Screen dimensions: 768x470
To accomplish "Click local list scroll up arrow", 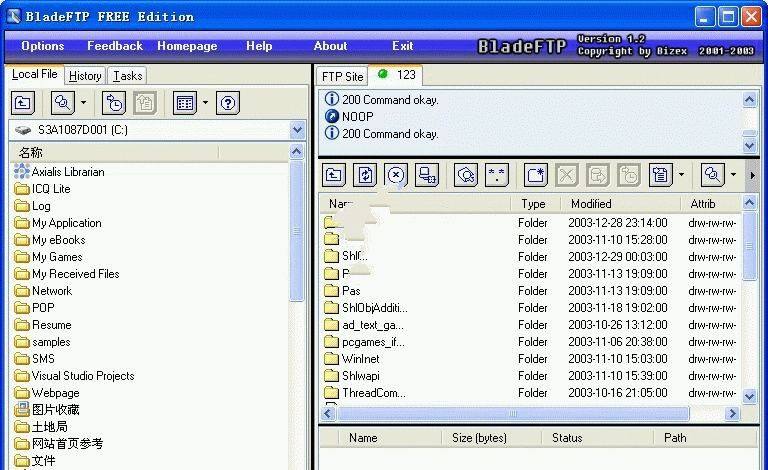I will 296,152.
